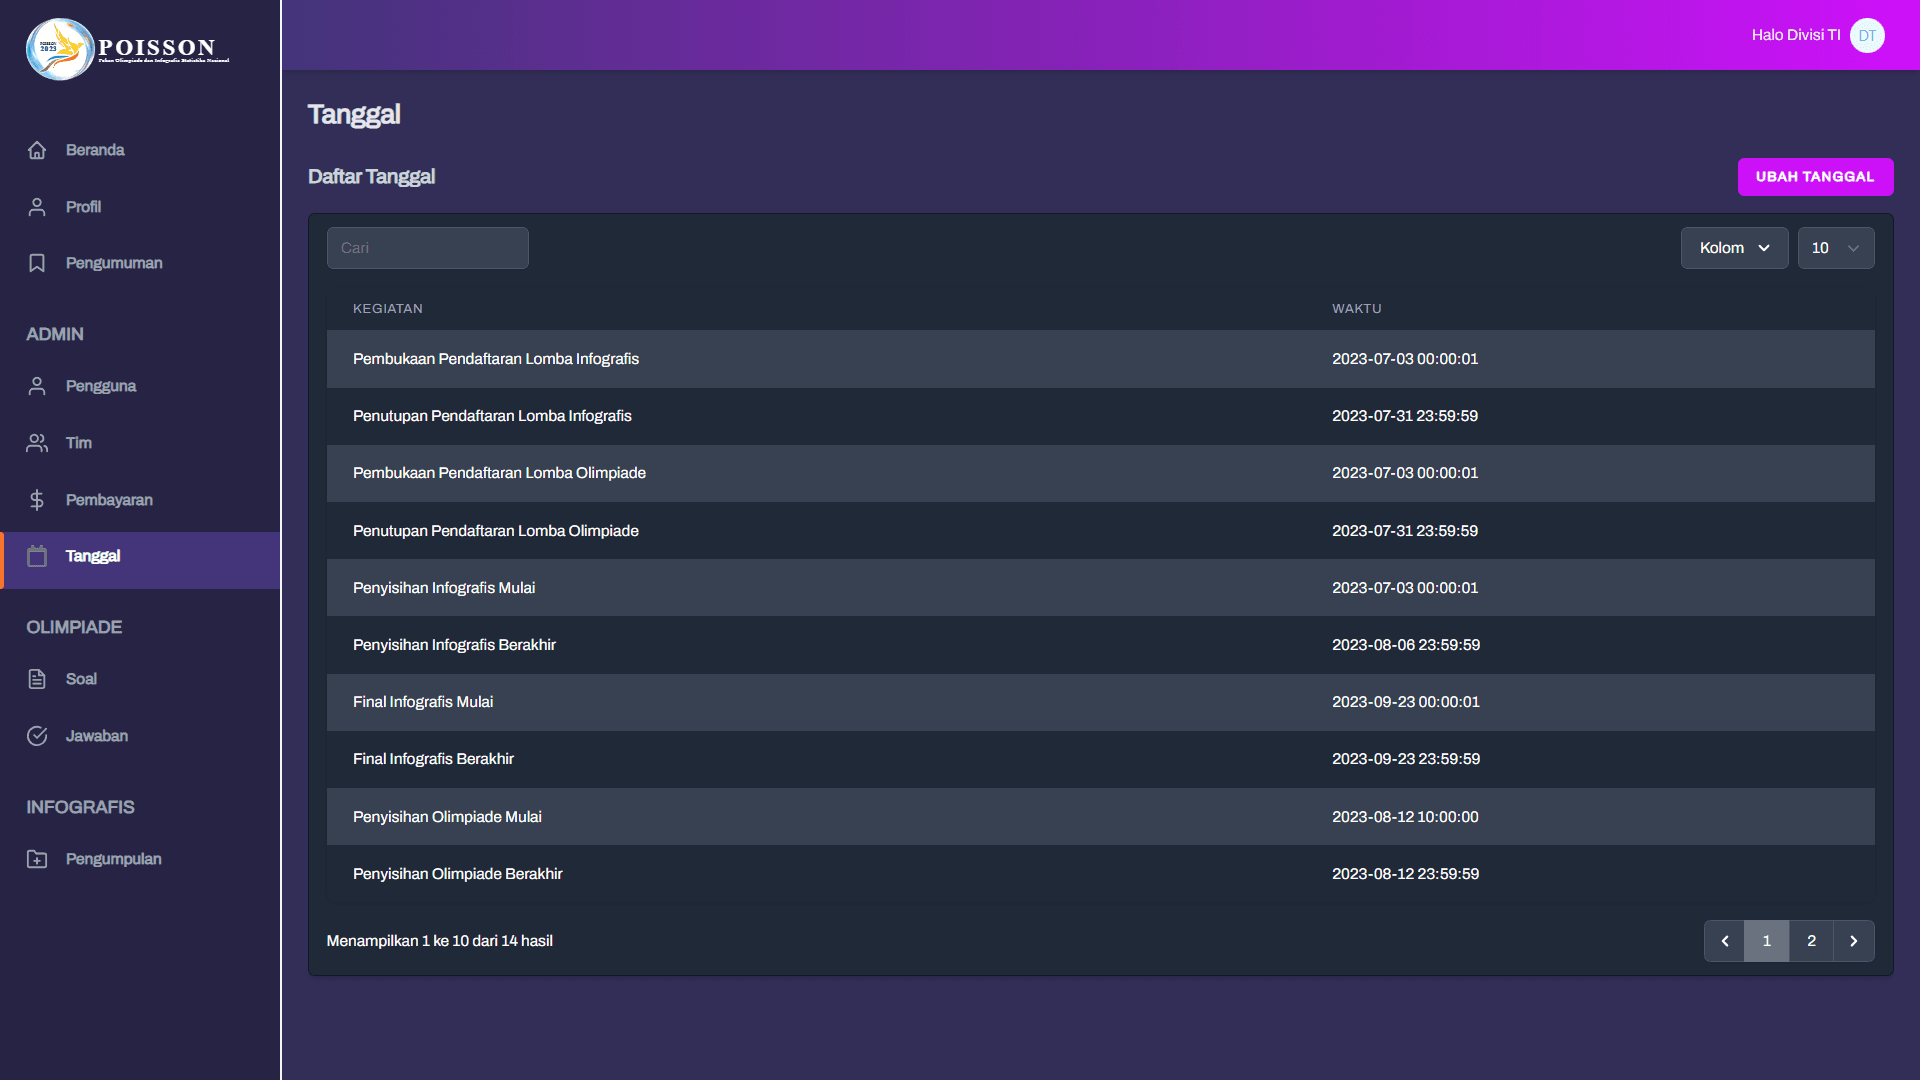Screen dimensions: 1920x1080
Task: Go to page 2 of results
Action: pyautogui.click(x=1810, y=941)
